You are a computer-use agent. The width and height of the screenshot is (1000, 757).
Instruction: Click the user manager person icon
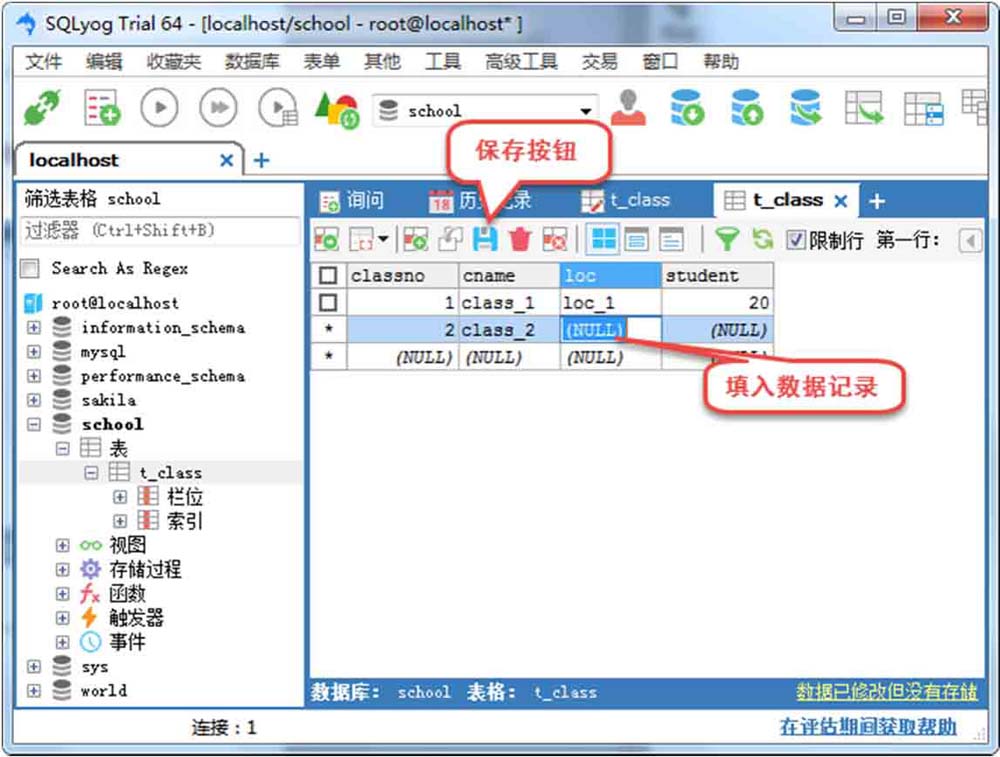tap(628, 107)
